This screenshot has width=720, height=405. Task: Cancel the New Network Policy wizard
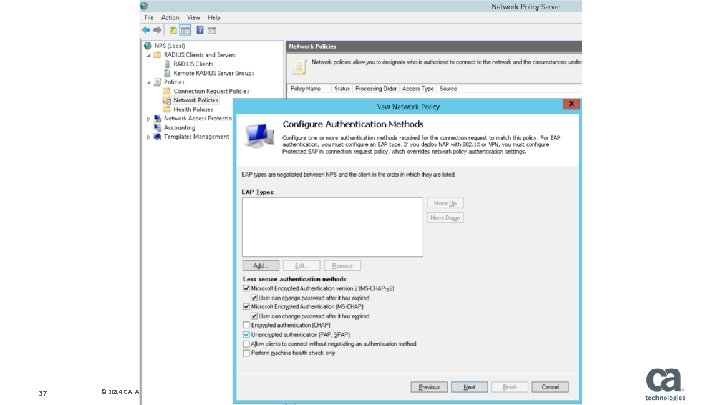click(x=550, y=387)
